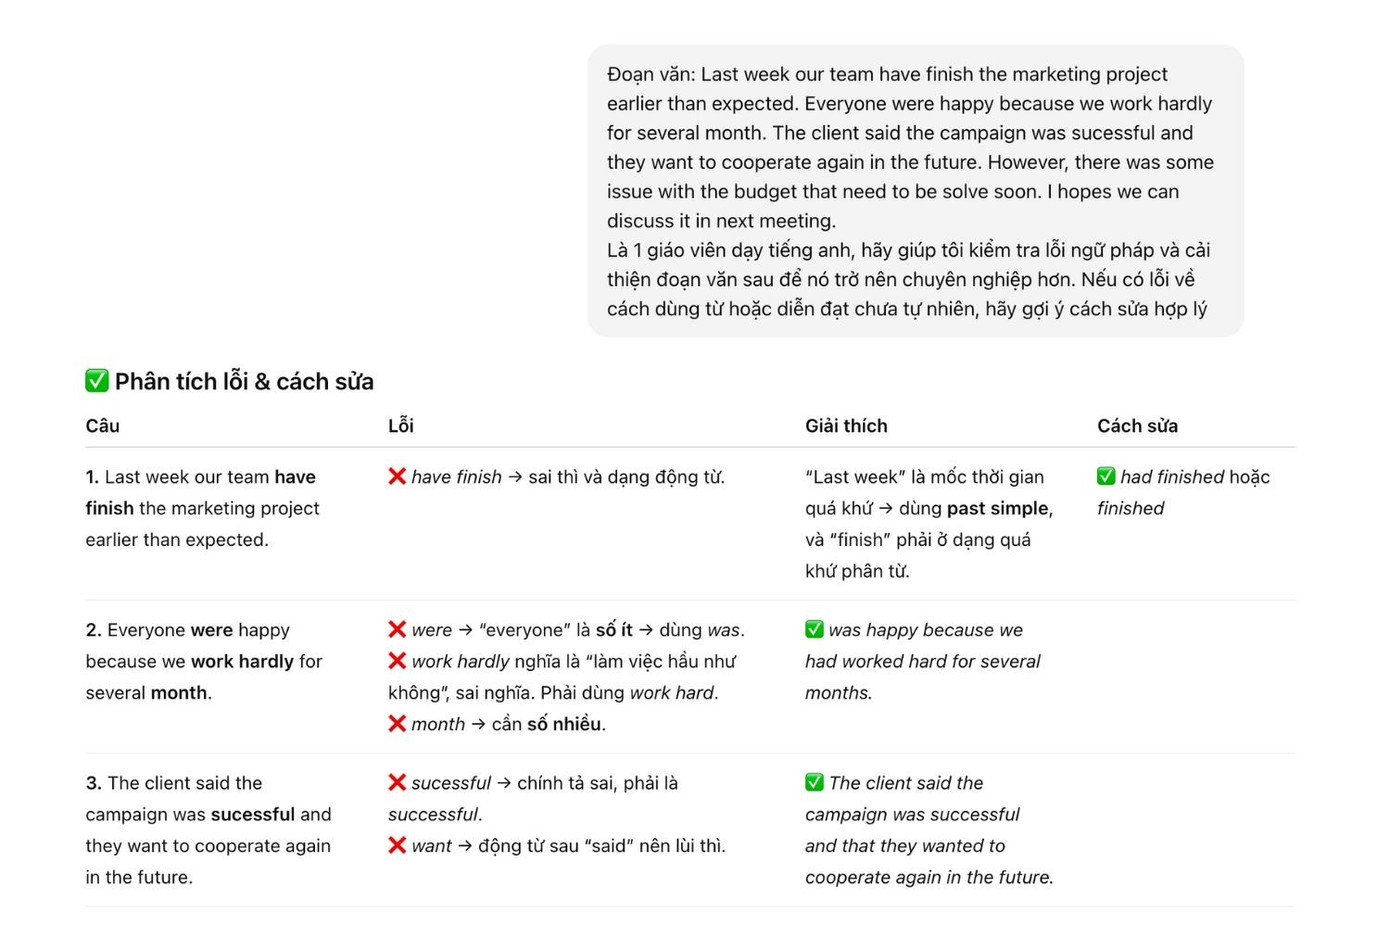The height and width of the screenshot is (927, 1390).
Task: Click the red X before "have finish"
Action: pos(397,477)
